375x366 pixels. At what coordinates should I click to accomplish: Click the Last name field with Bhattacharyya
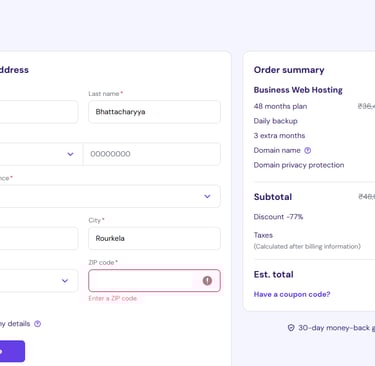click(154, 112)
